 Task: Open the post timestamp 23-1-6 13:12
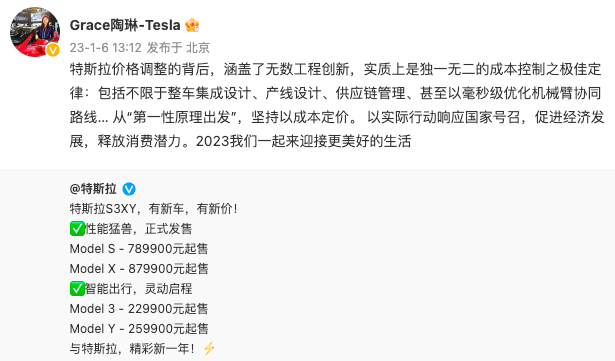[106, 48]
